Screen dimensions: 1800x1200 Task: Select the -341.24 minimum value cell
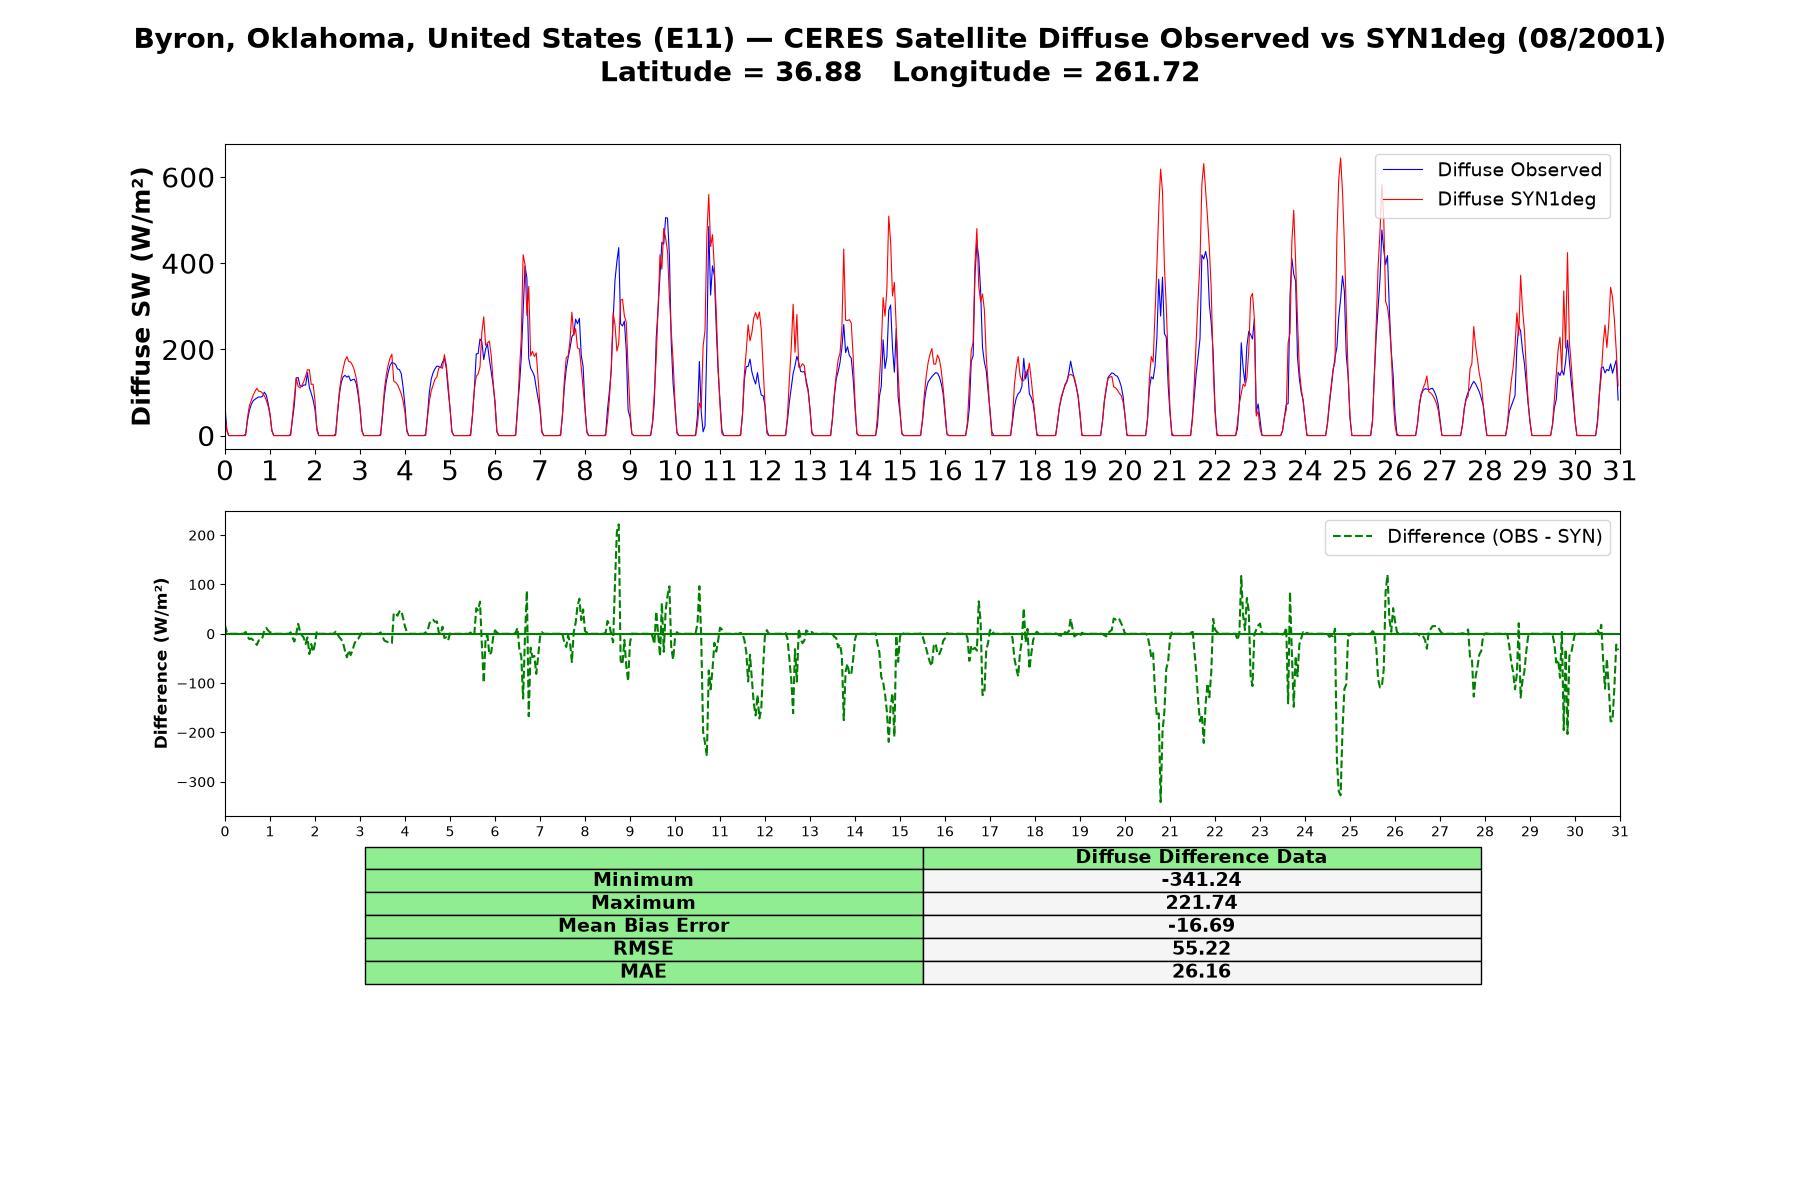pos(1201,880)
